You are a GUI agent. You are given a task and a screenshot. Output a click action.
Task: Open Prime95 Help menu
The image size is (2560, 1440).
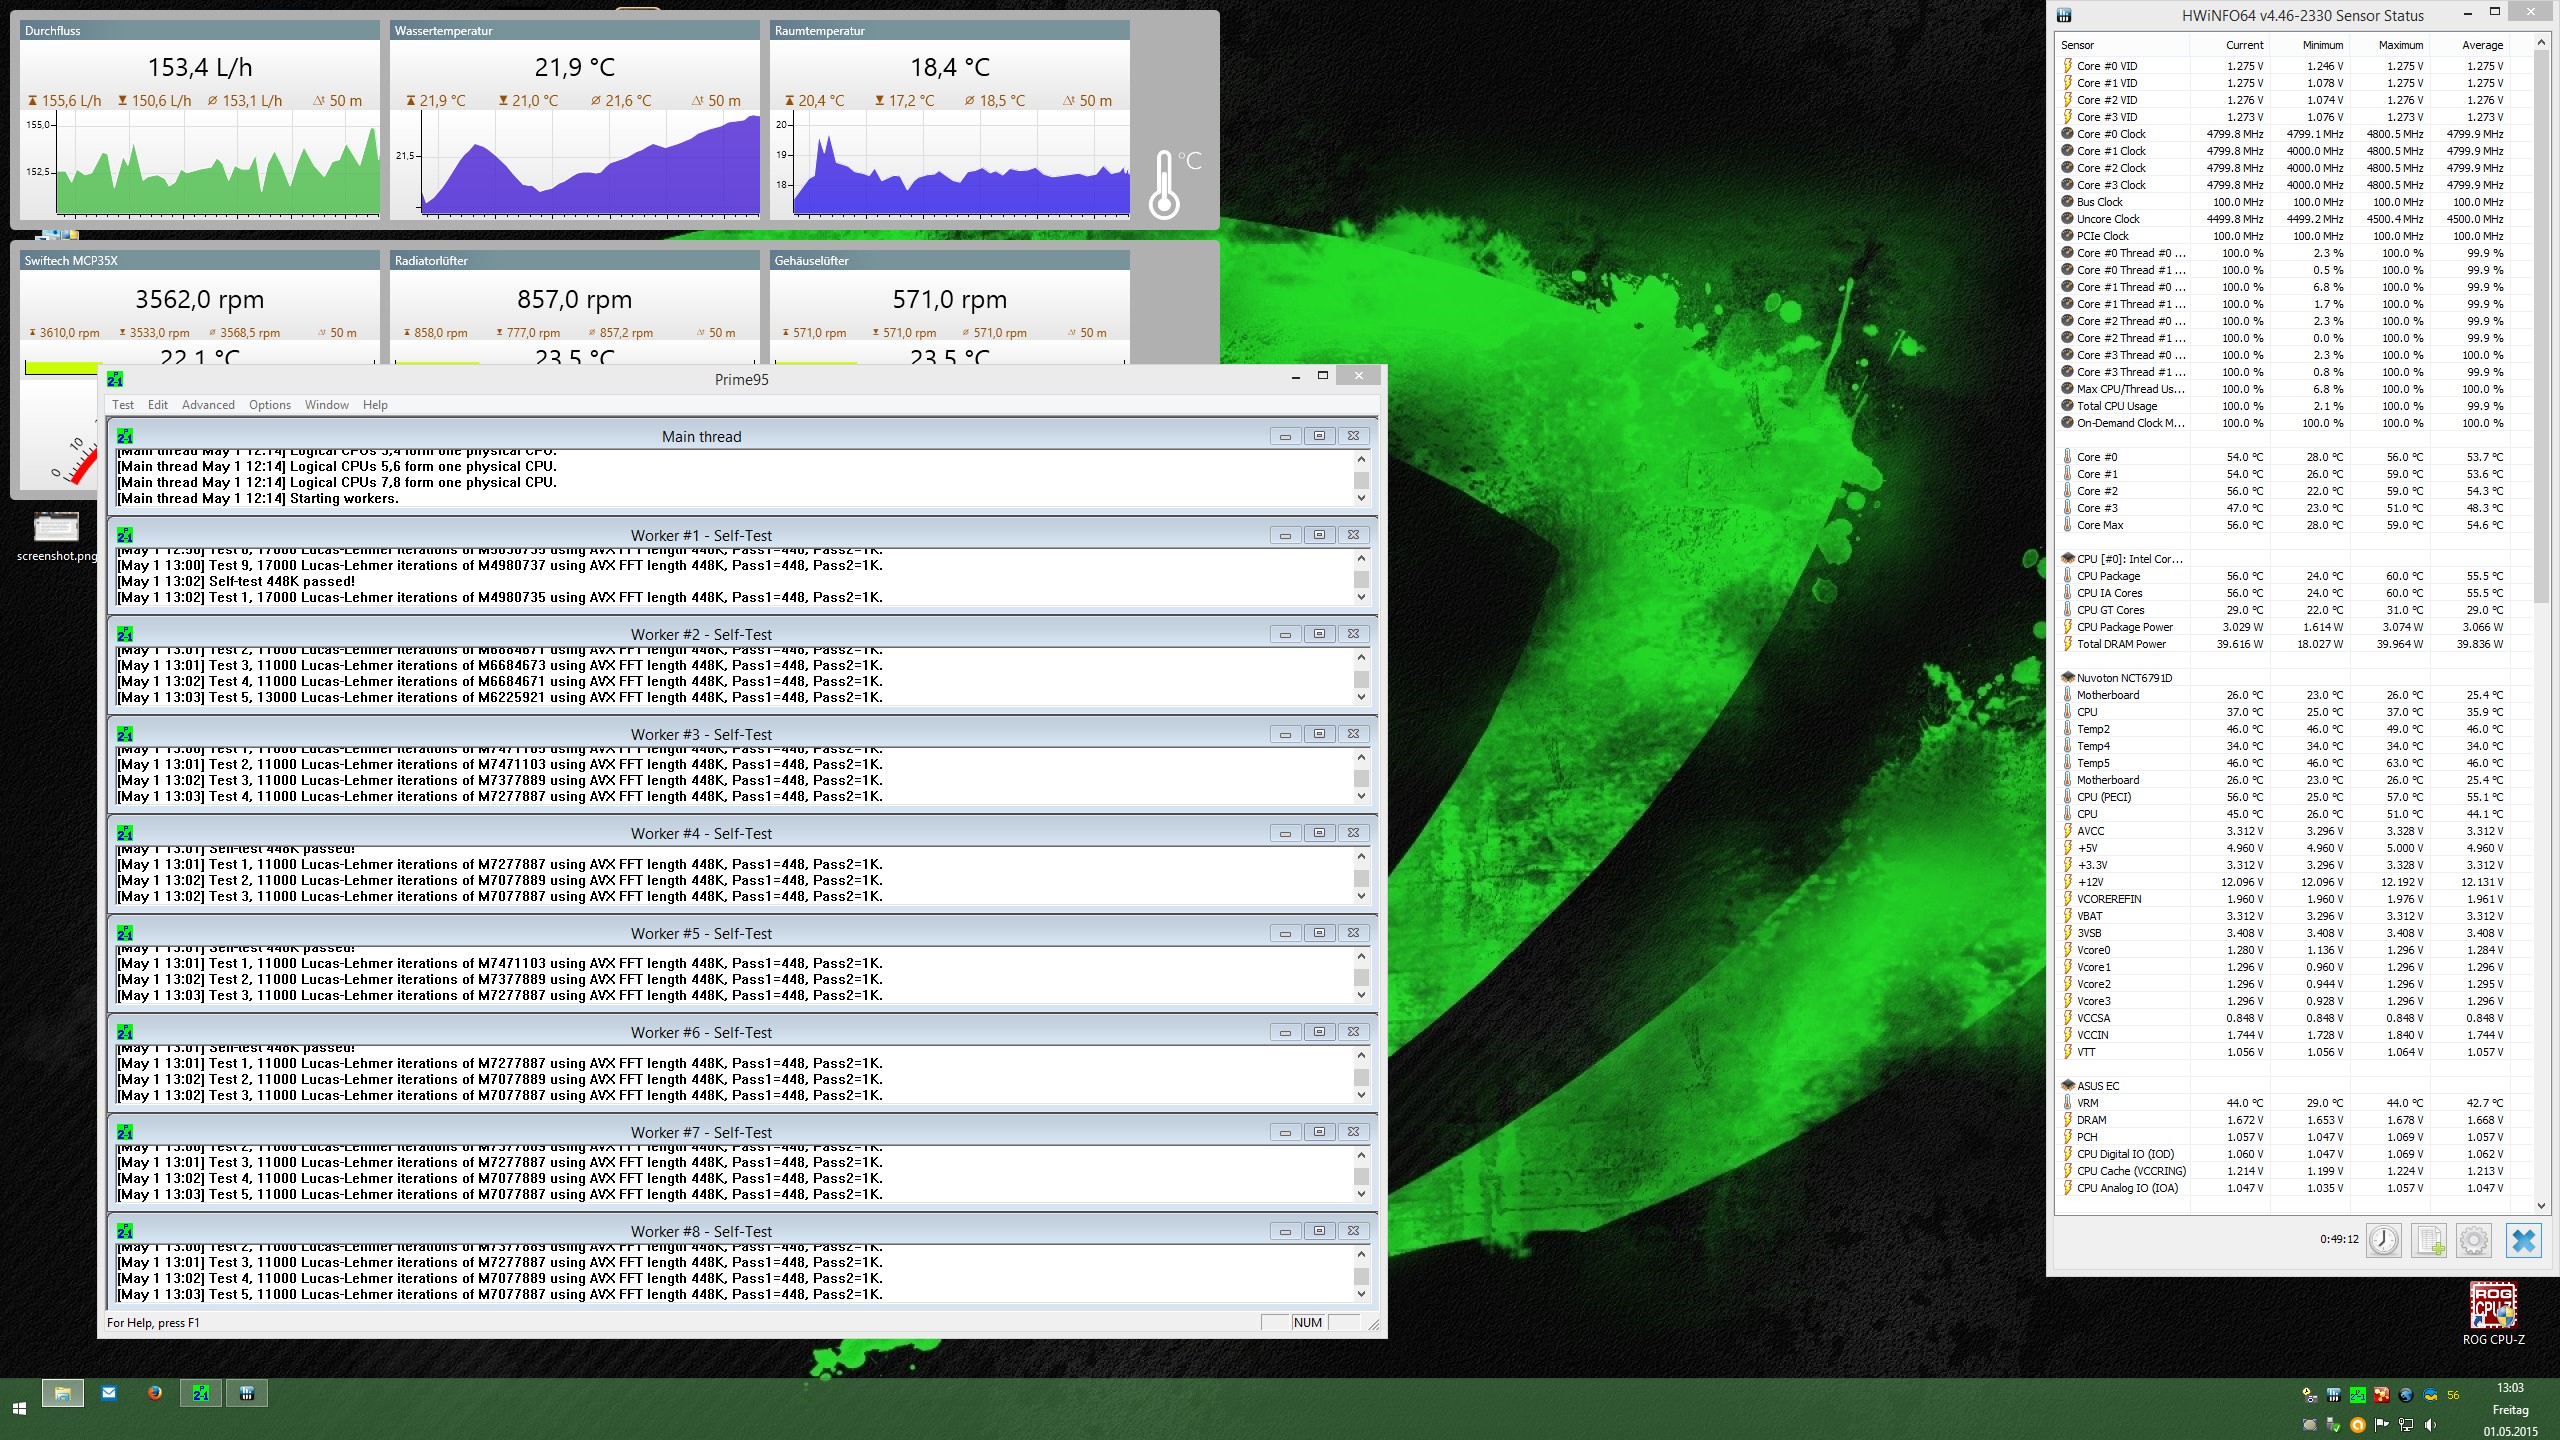click(x=375, y=405)
